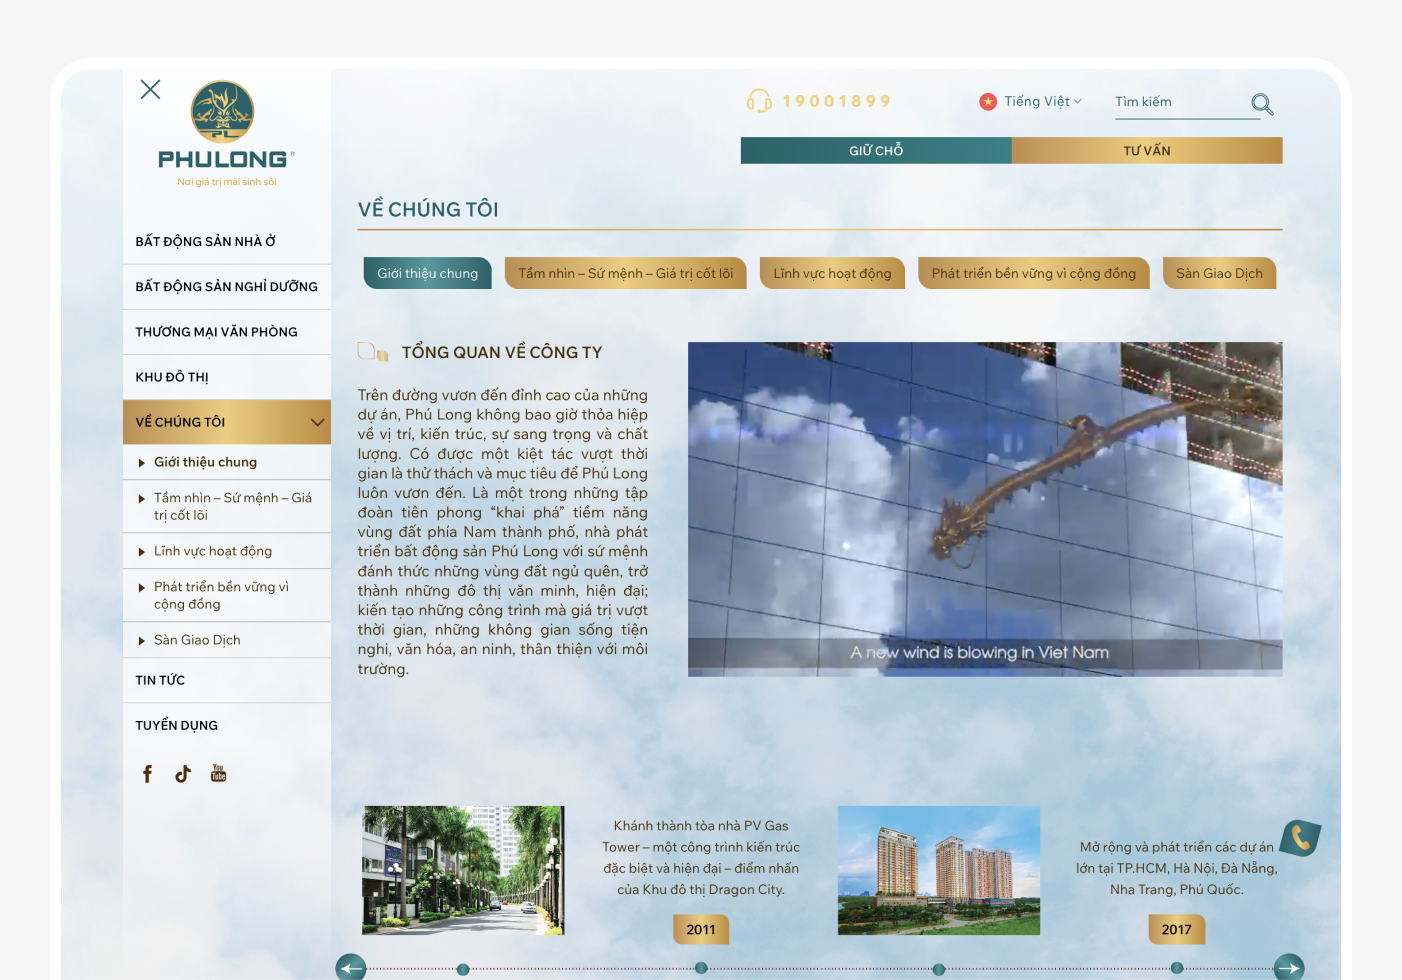Expand the Sàn Giao Dịch sidebar arrow

pos(140,639)
